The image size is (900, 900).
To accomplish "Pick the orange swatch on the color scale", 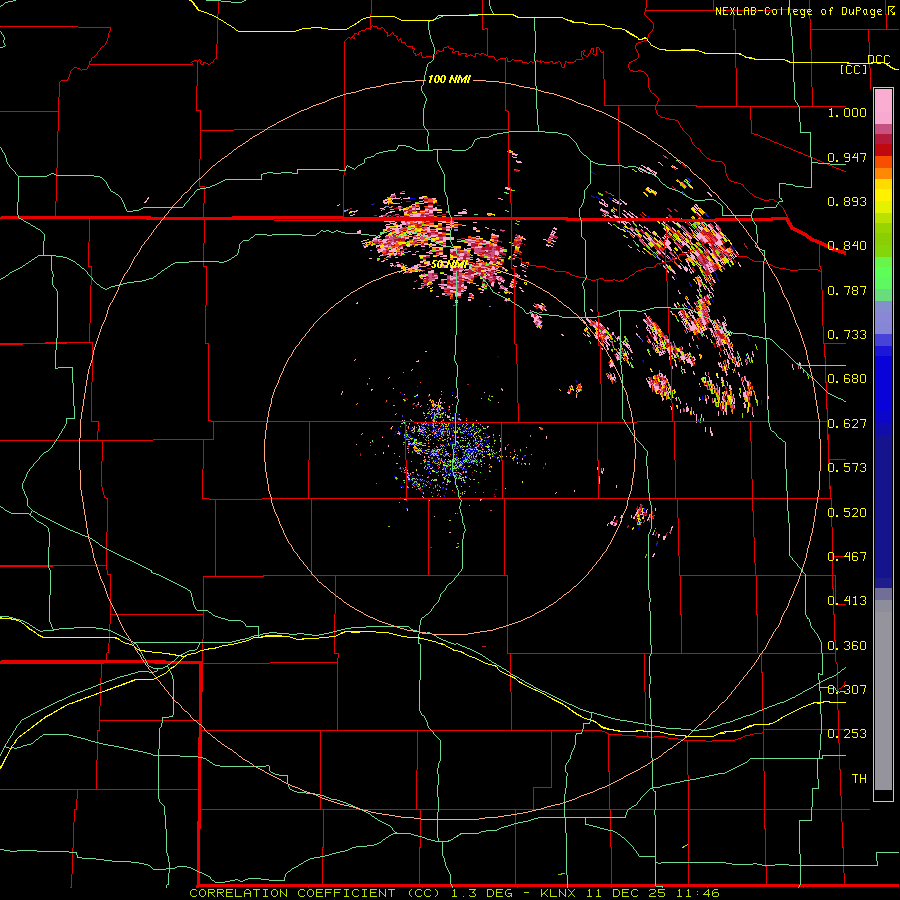I will pyautogui.click(x=883, y=173).
